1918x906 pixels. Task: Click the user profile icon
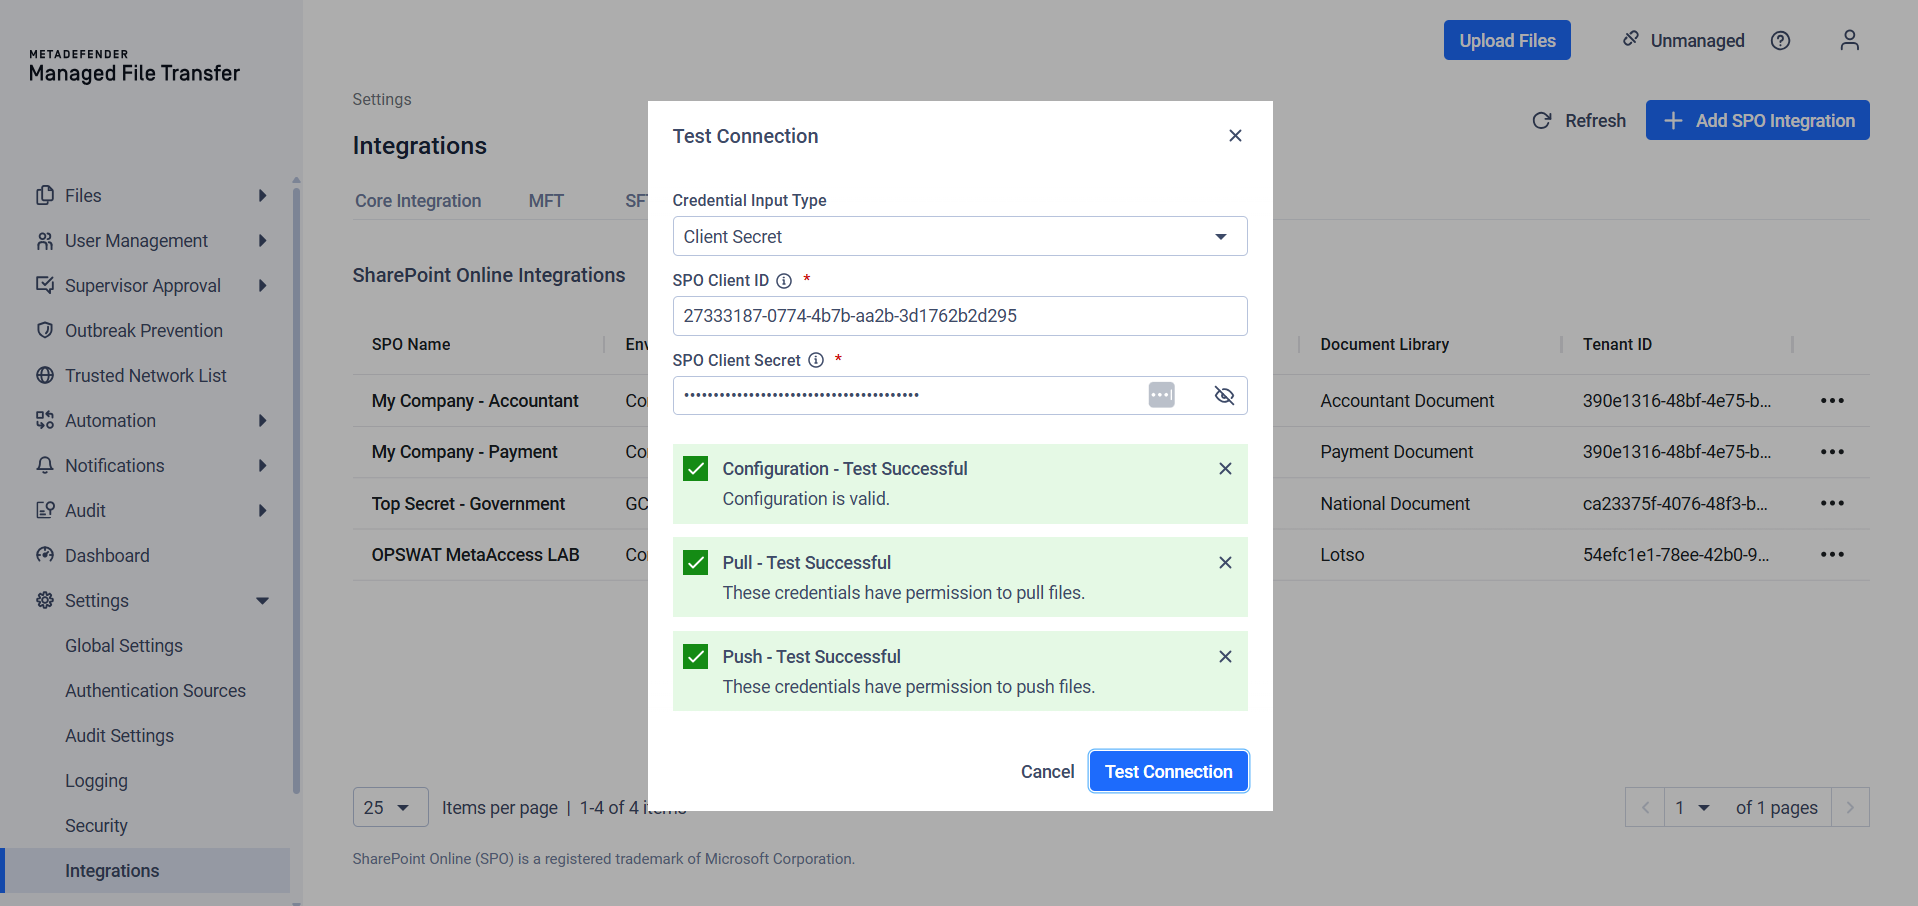tap(1849, 40)
